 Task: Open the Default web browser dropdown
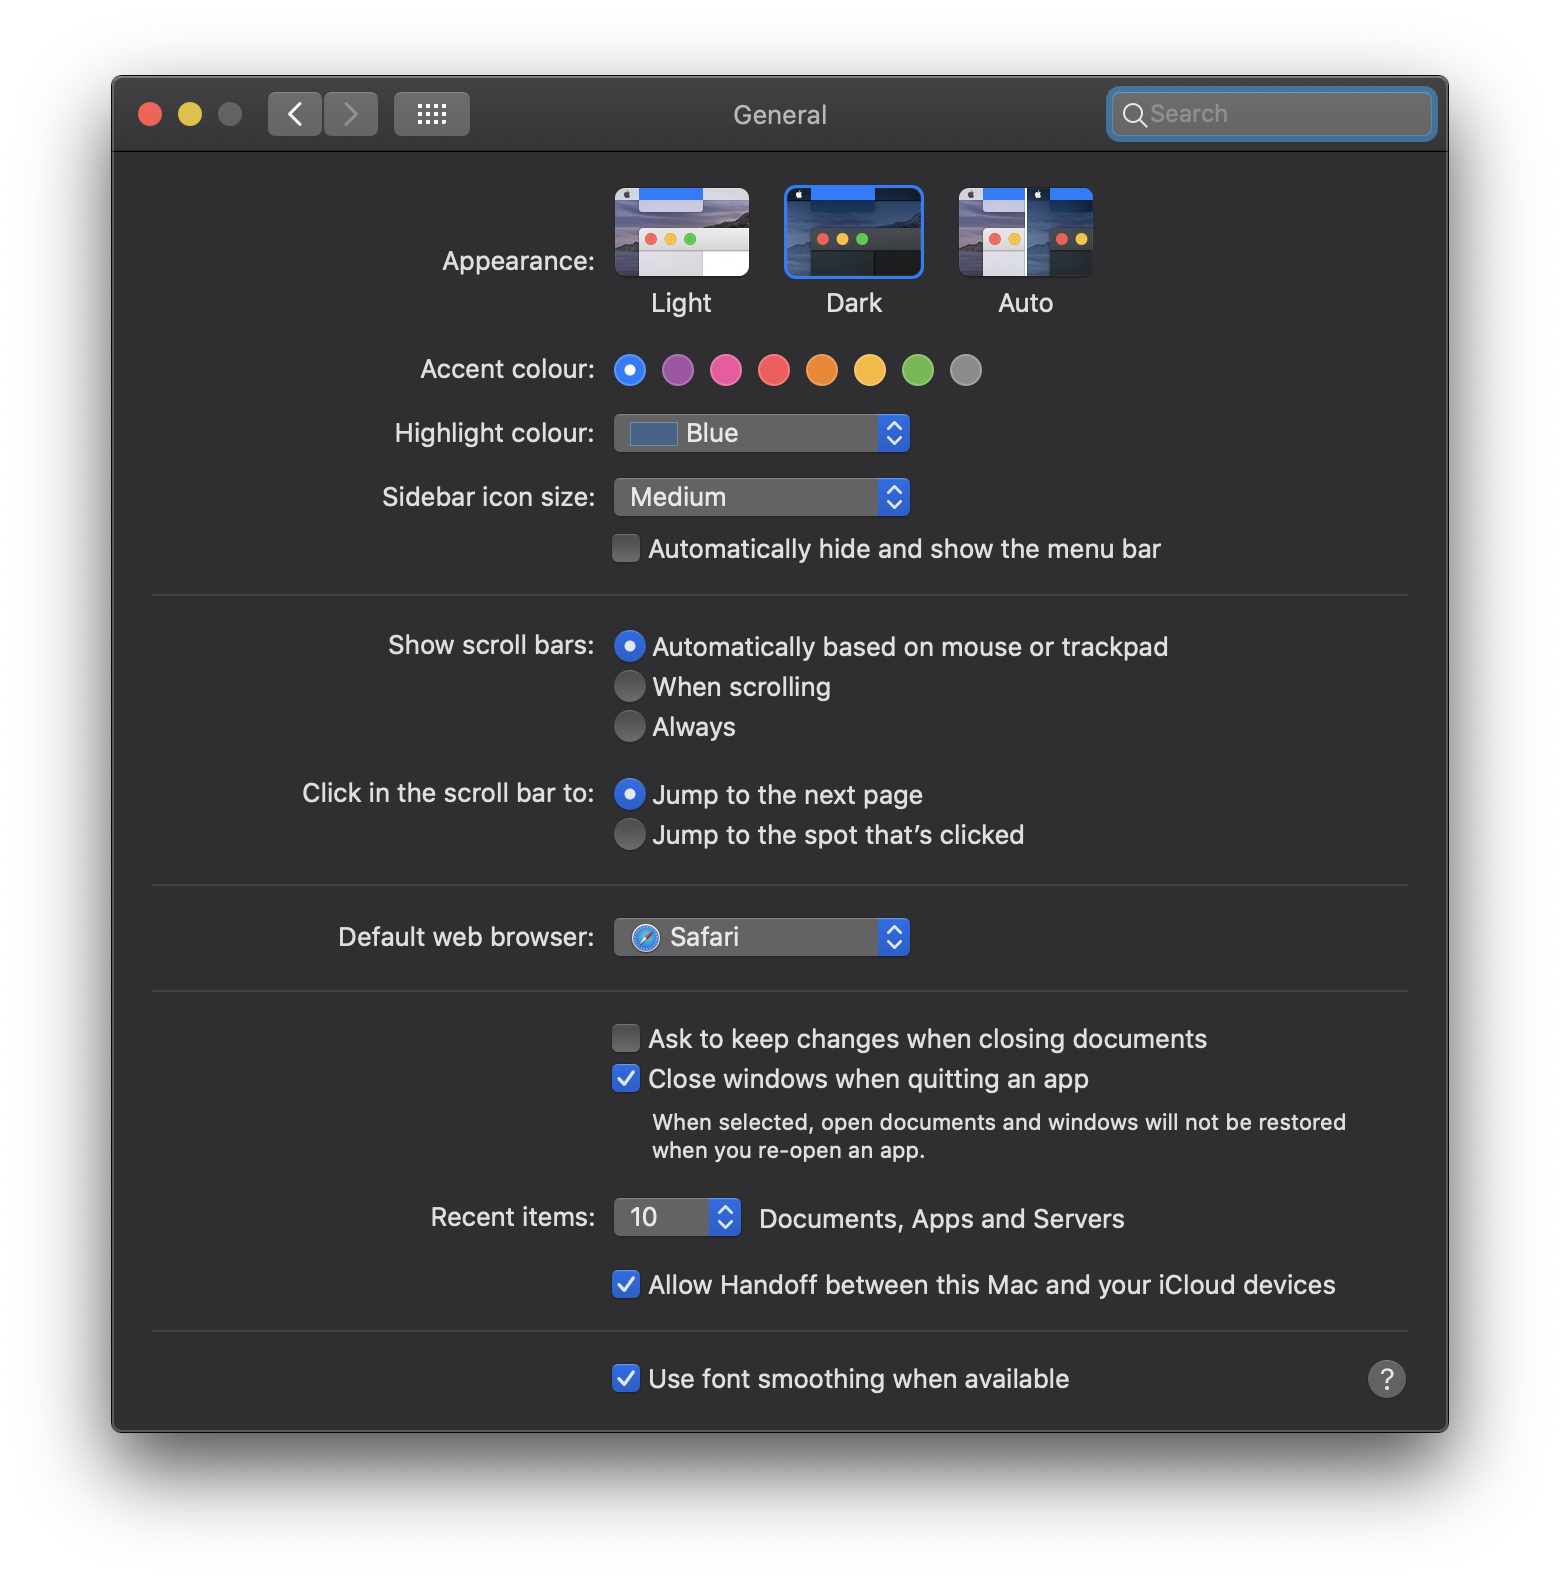point(762,937)
